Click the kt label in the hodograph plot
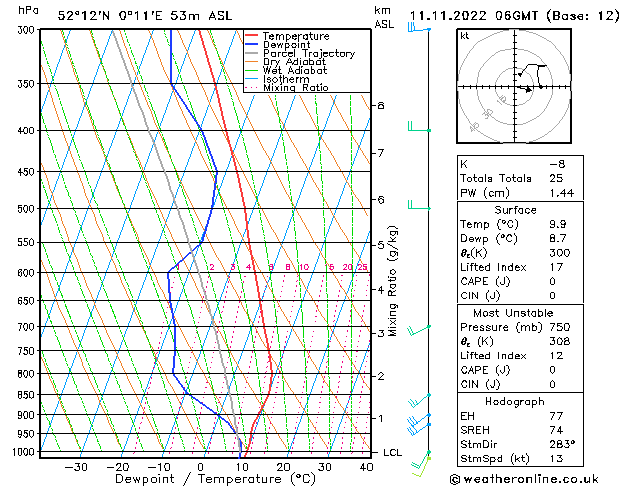Screen dimensions: 629x486 465,36
